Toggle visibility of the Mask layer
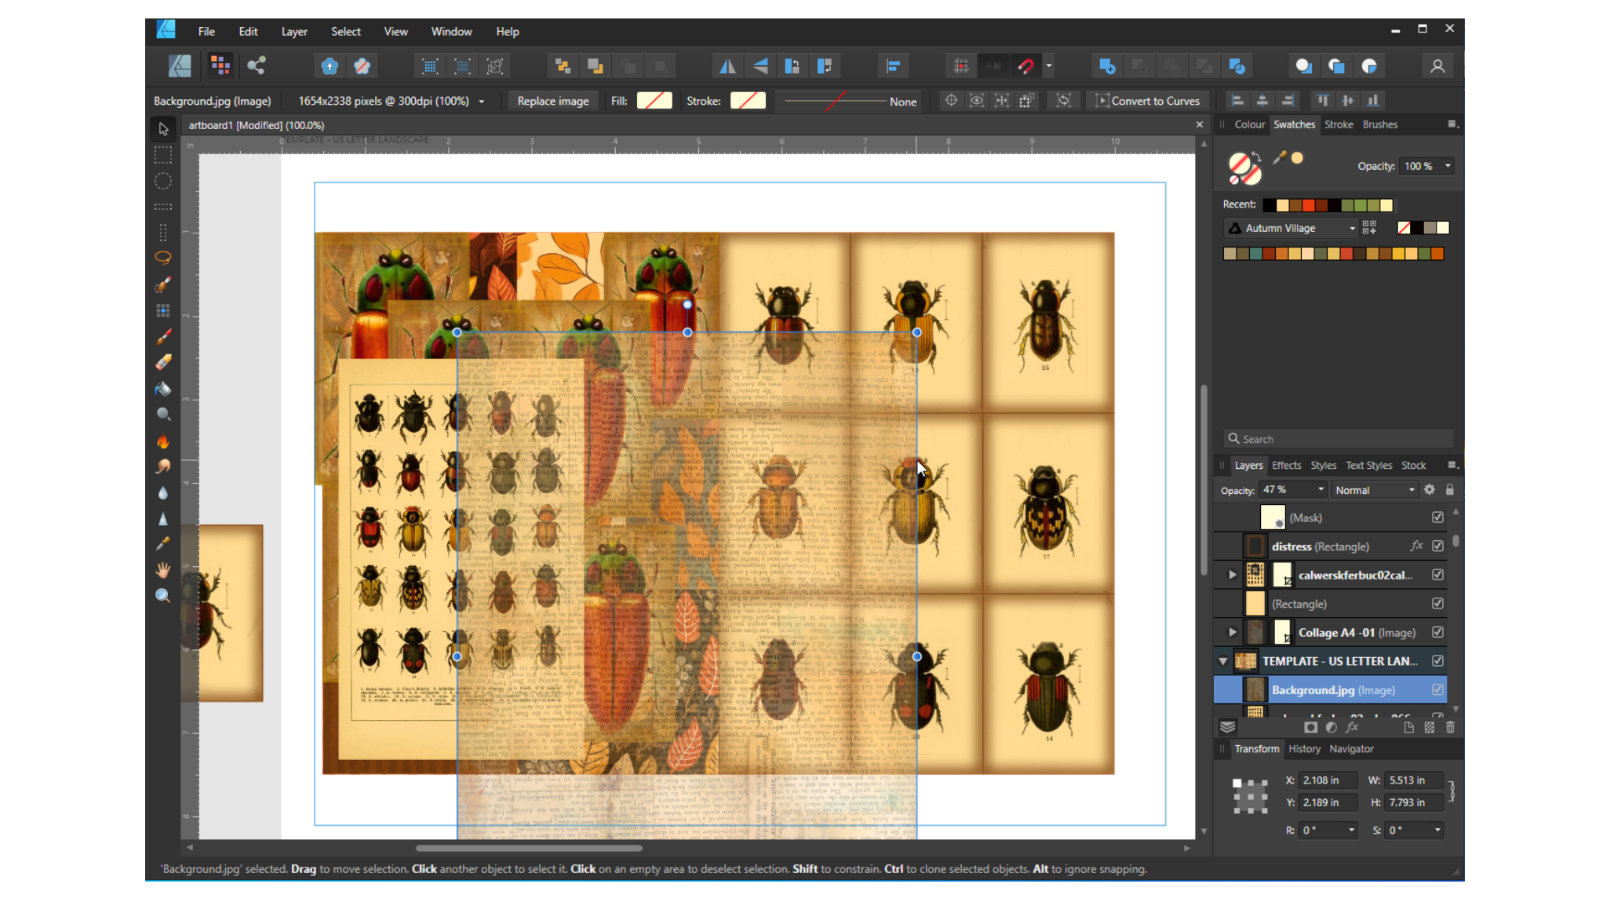The image size is (1600, 900). click(x=1437, y=517)
